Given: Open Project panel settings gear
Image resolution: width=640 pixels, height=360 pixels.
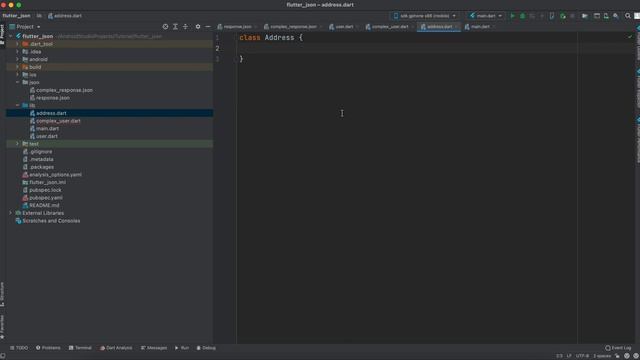Looking at the screenshot, I should click(198, 27).
